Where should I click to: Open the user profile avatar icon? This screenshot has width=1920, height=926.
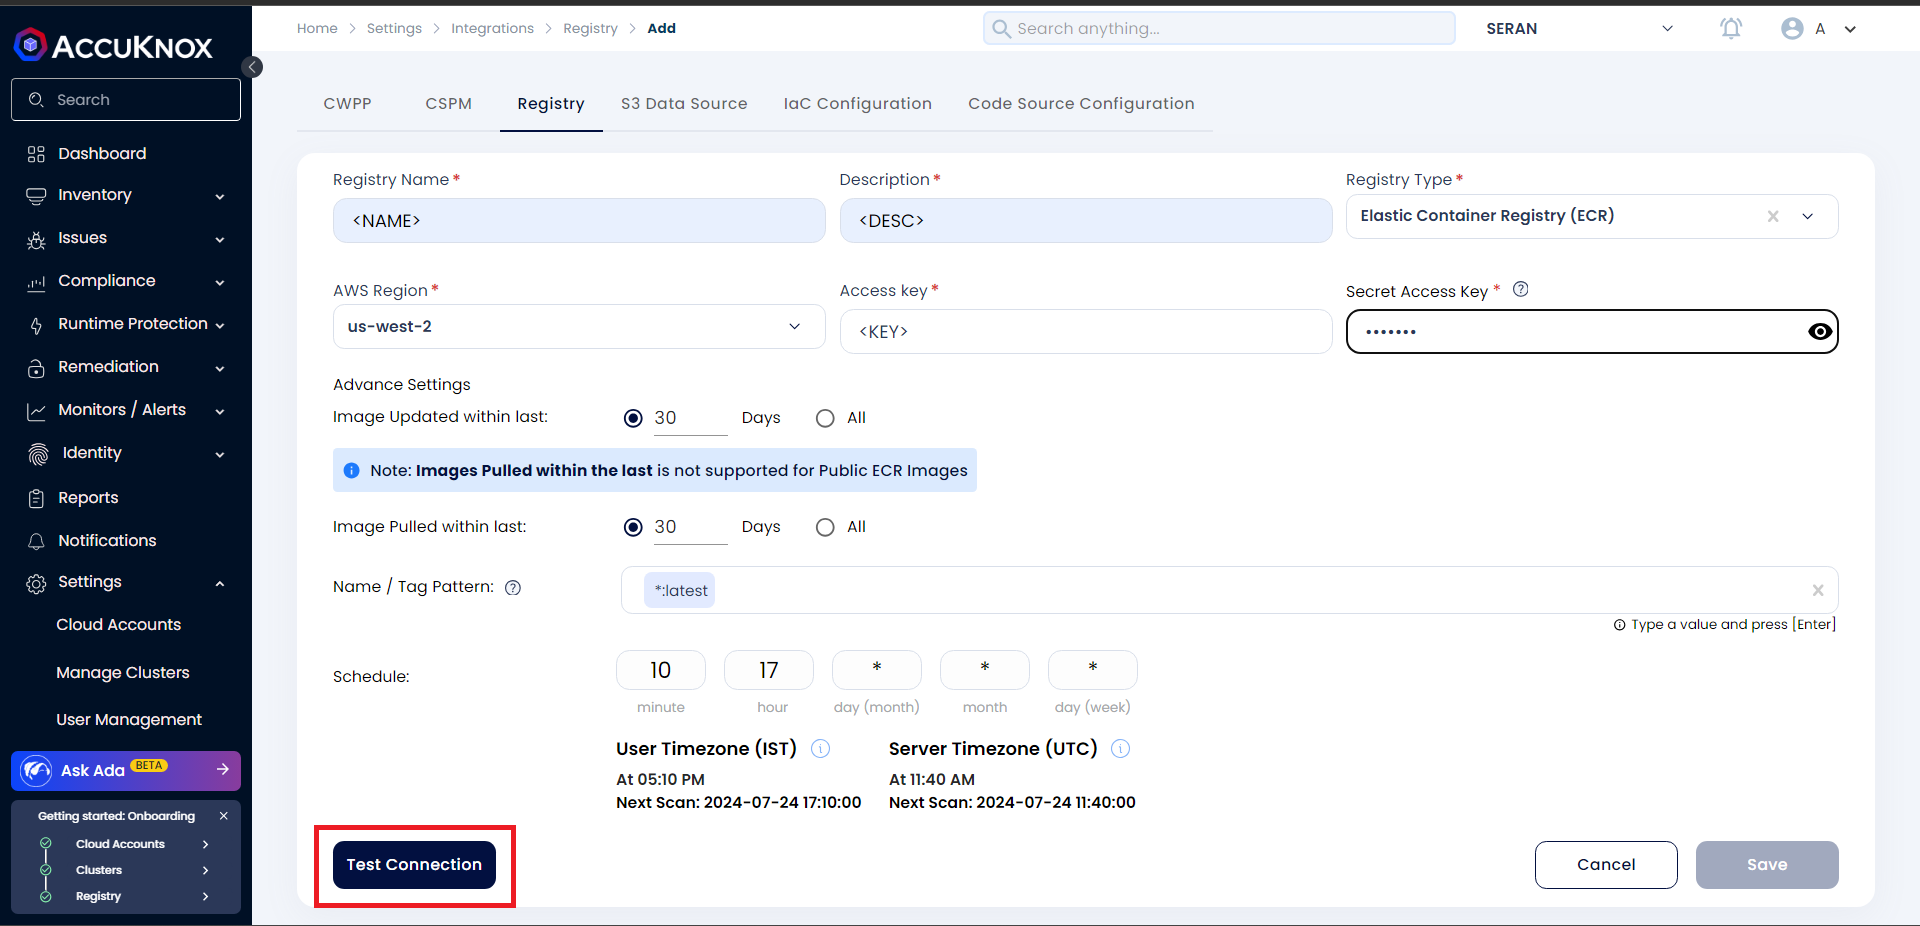[1792, 29]
